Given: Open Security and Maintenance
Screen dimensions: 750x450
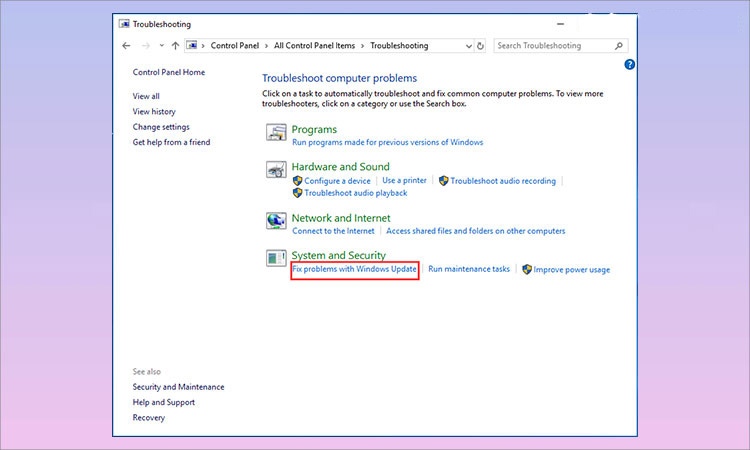Looking at the screenshot, I should tap(178, 387).
